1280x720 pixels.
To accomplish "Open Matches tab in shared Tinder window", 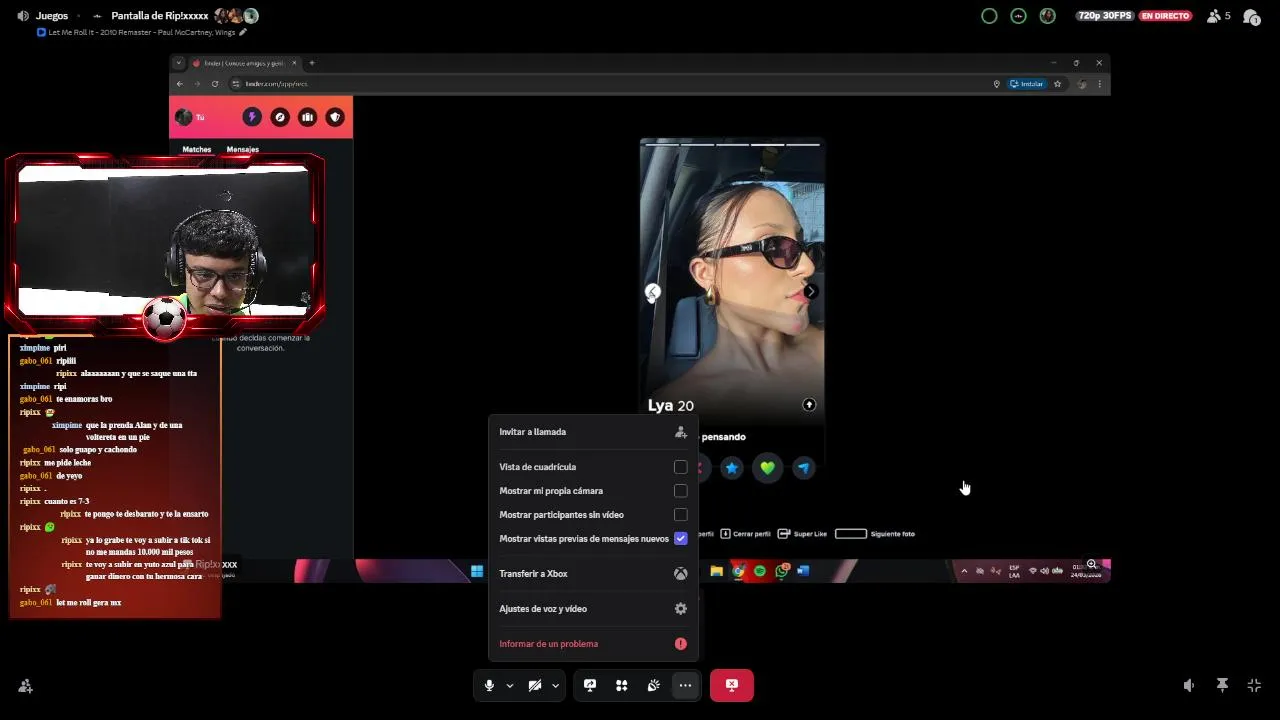I will (x=197, y=149).
